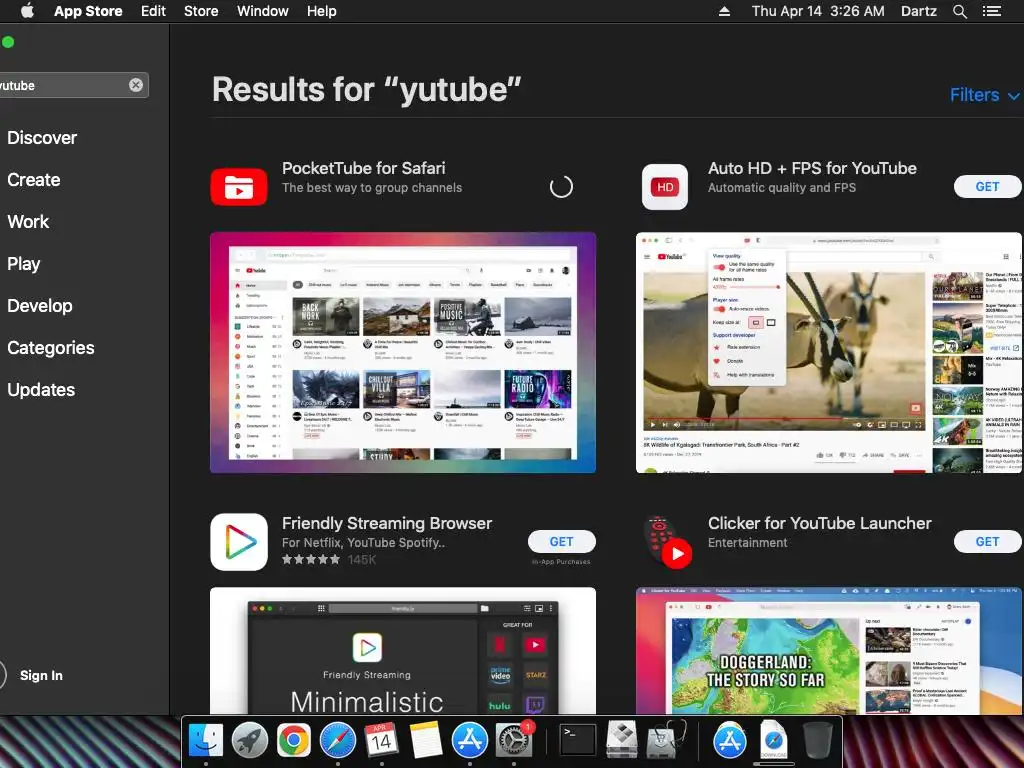Open Auto HD + FPS screenshot preview
1024x768 pixels.
tap(829, 353)
